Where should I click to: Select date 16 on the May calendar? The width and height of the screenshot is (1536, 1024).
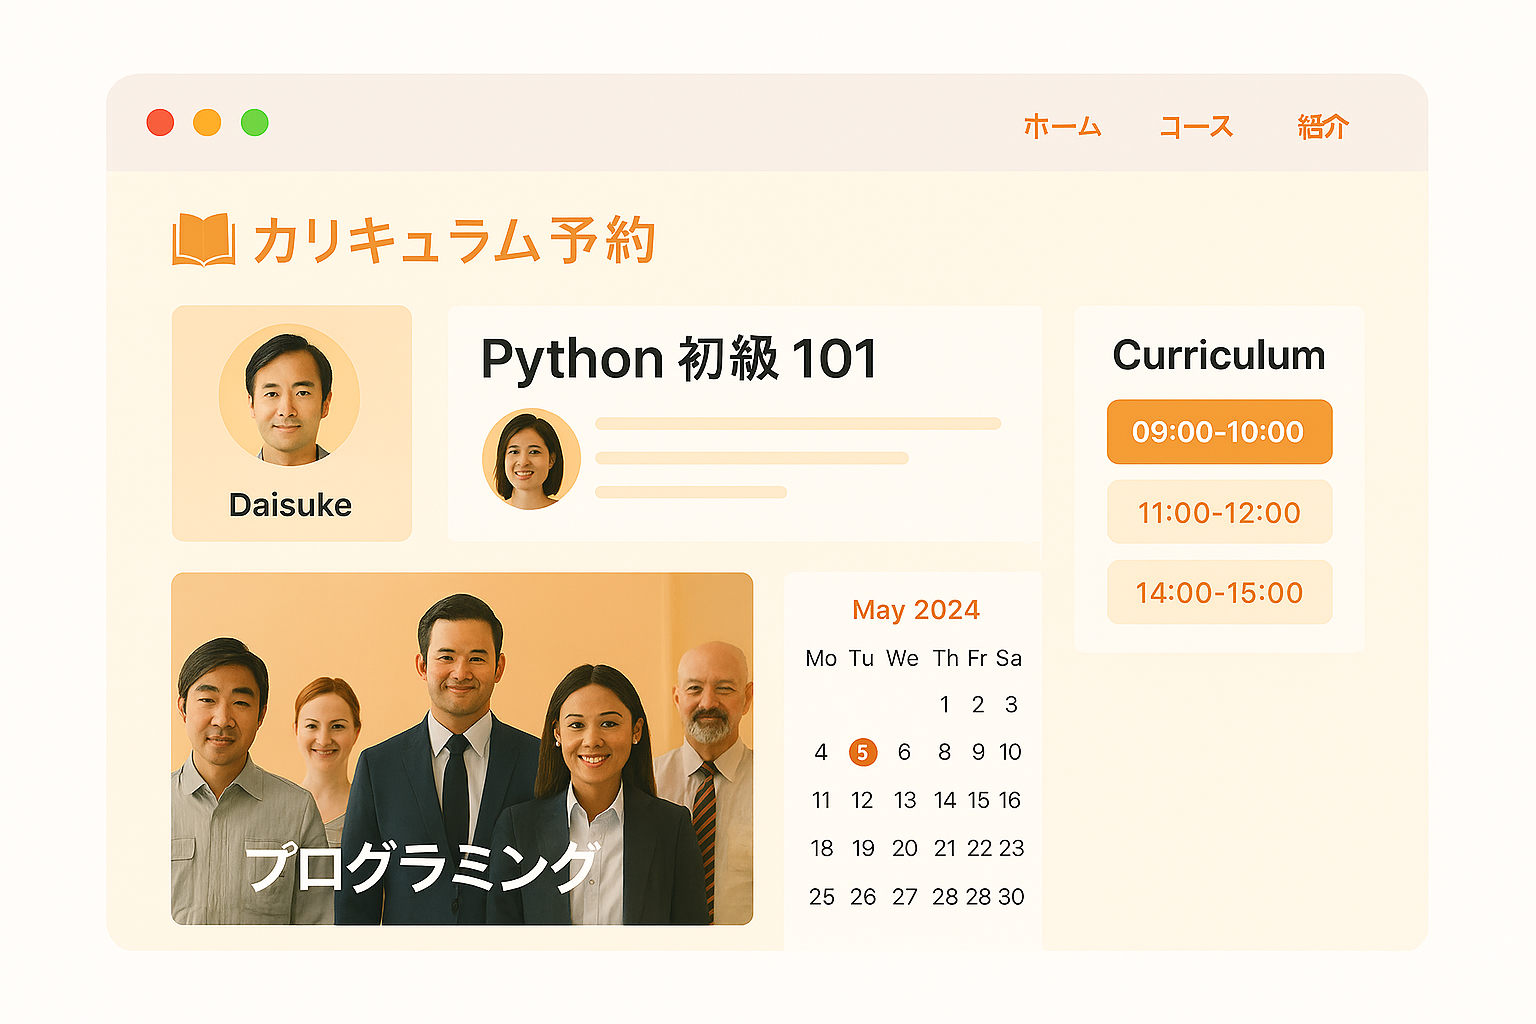tap(1010, 800)
